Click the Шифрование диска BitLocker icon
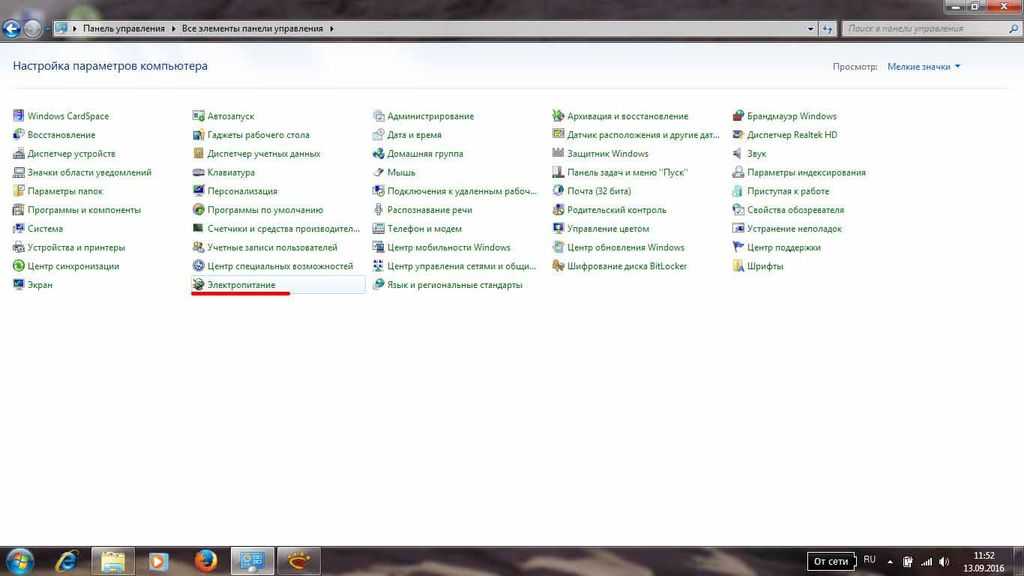Image resolution: width=1024 pixels, height=576 pixels. coord(559,266)
